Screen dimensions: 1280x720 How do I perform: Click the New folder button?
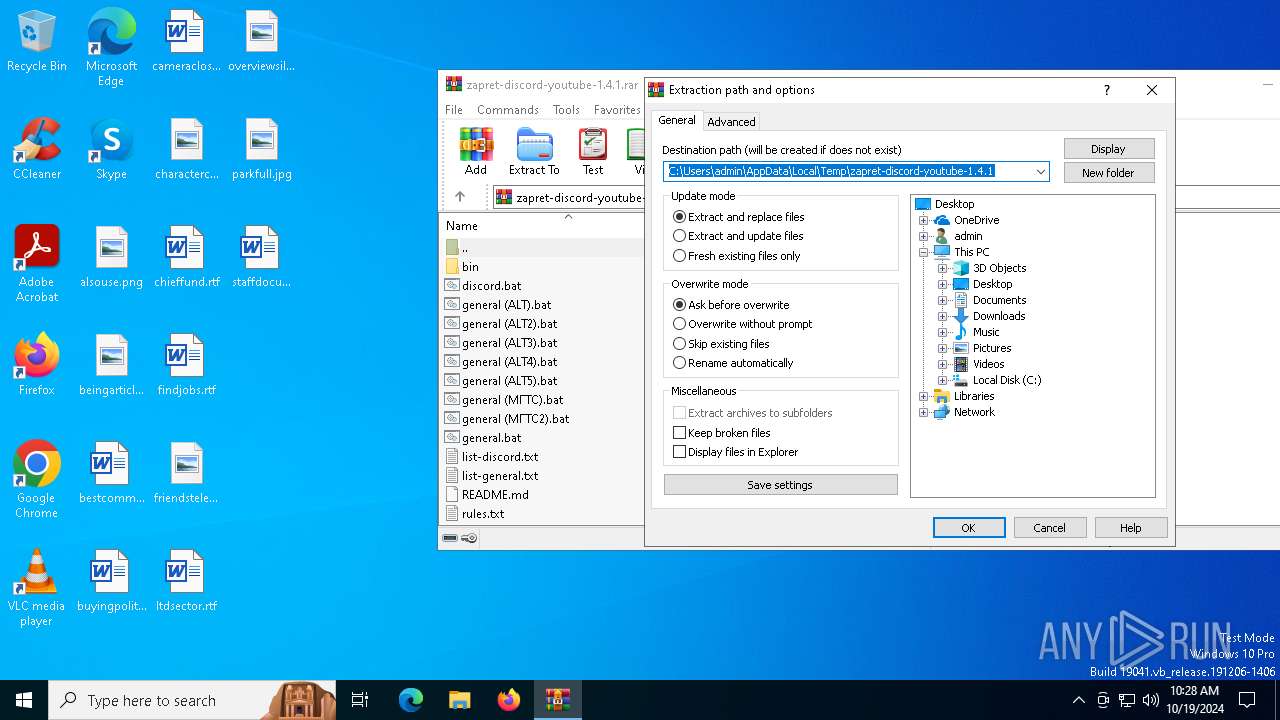1108,173
